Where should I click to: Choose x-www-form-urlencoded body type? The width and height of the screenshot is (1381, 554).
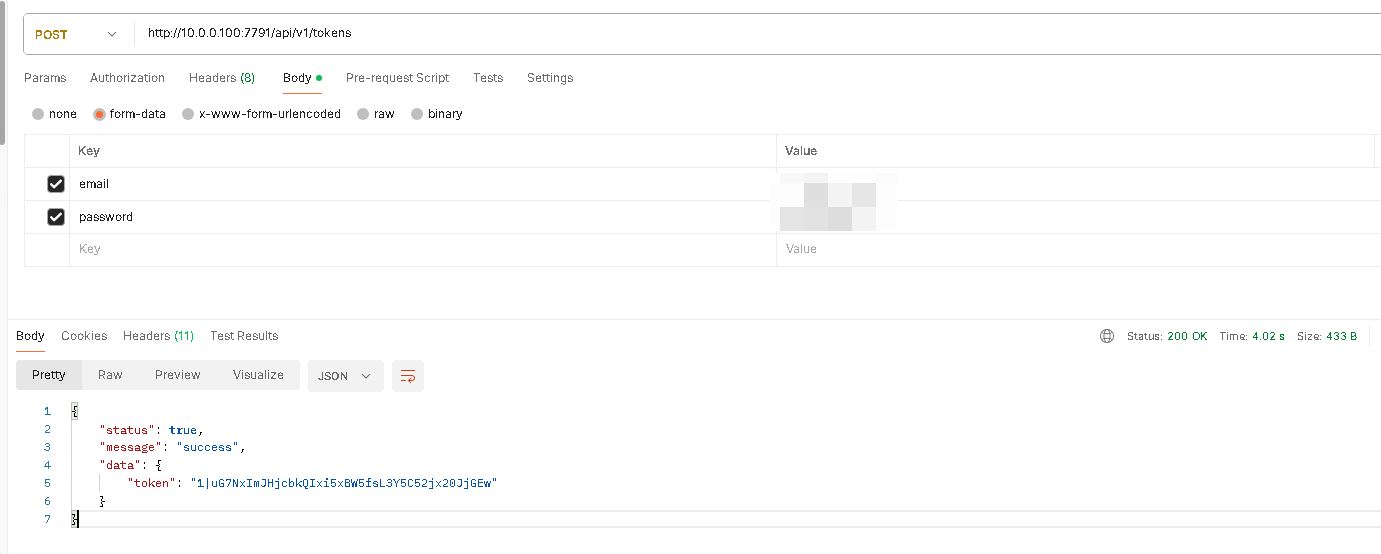188,114
